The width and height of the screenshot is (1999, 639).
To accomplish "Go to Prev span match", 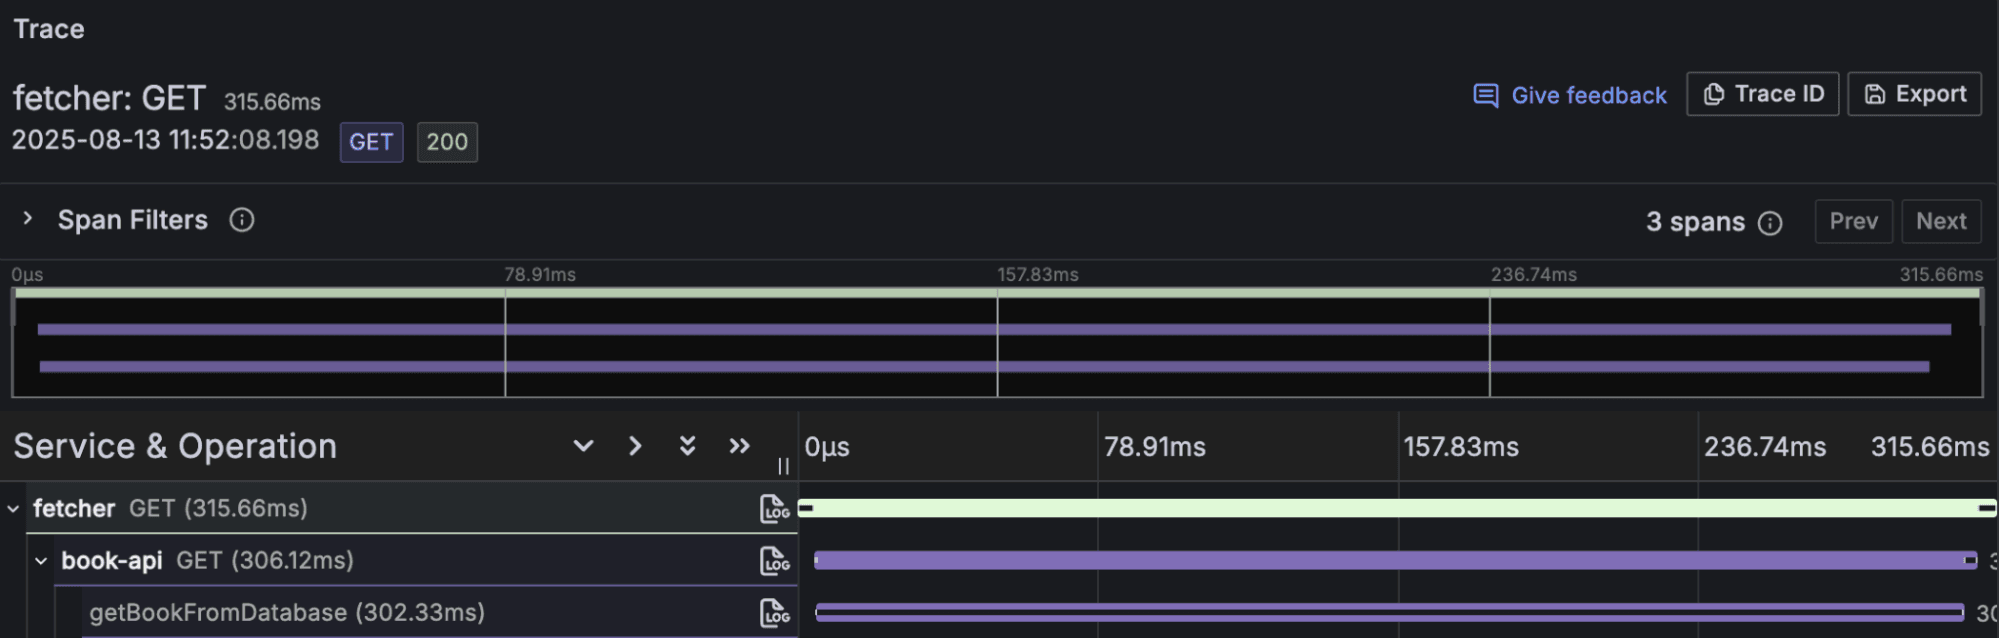I will pyautogui.click(x=1853, y=221).
